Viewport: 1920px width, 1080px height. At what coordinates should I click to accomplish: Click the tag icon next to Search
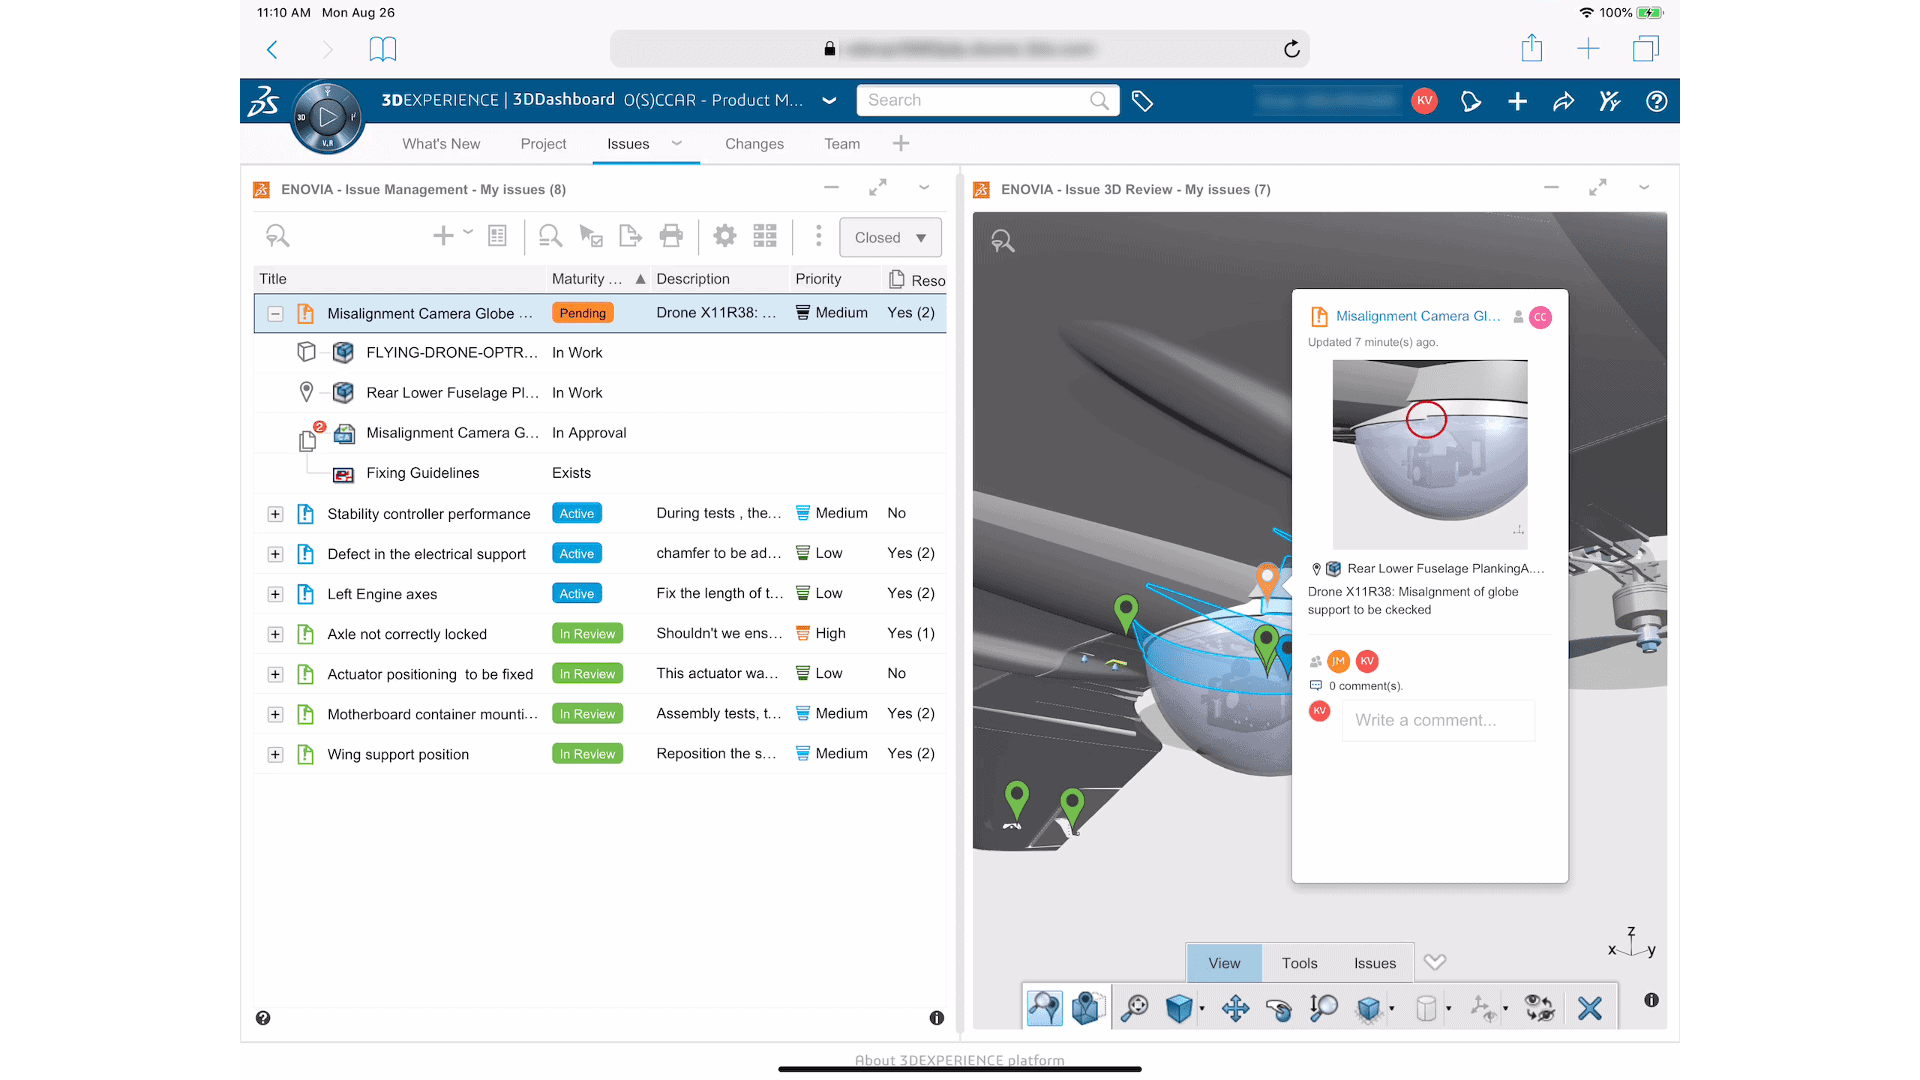1142,100
